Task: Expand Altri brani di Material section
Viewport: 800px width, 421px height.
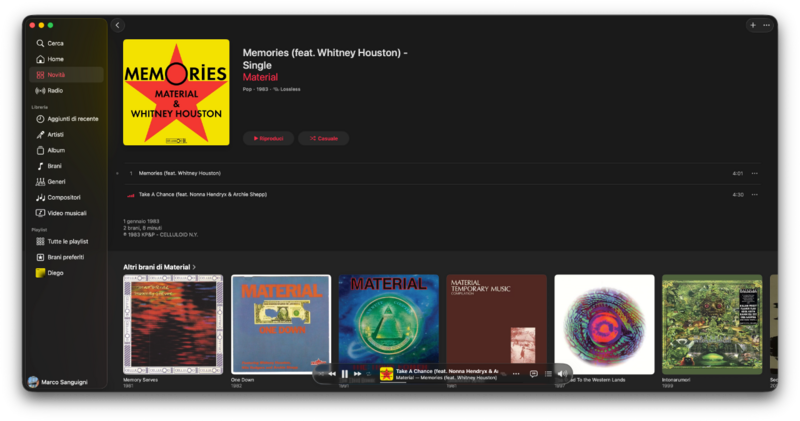Action: [x=159, y=267]
